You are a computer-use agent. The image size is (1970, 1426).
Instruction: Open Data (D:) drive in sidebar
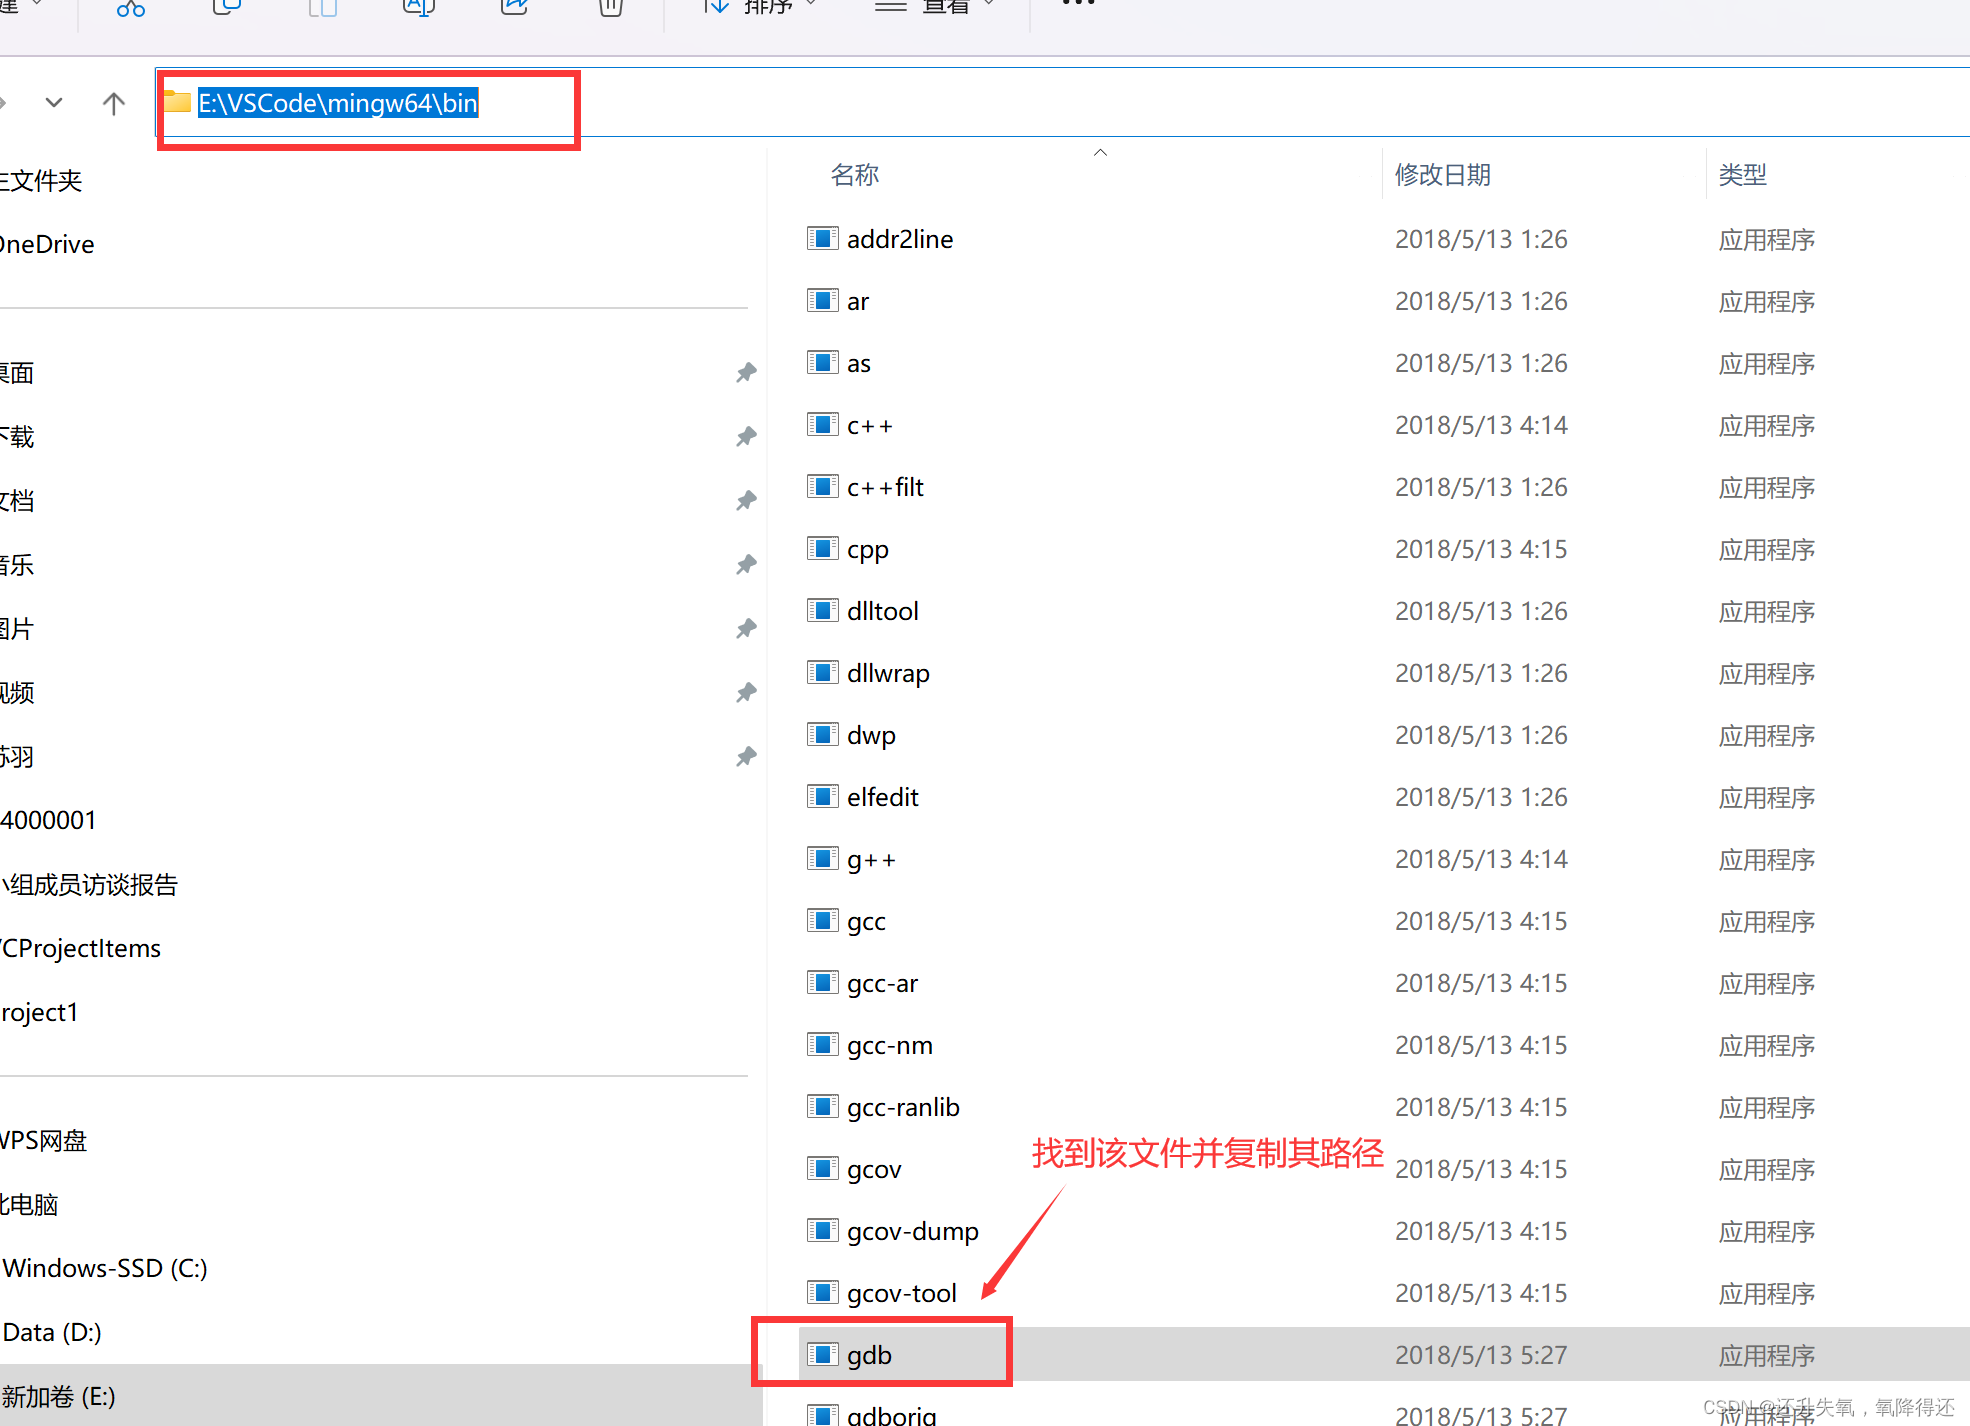pos(52,1332)
